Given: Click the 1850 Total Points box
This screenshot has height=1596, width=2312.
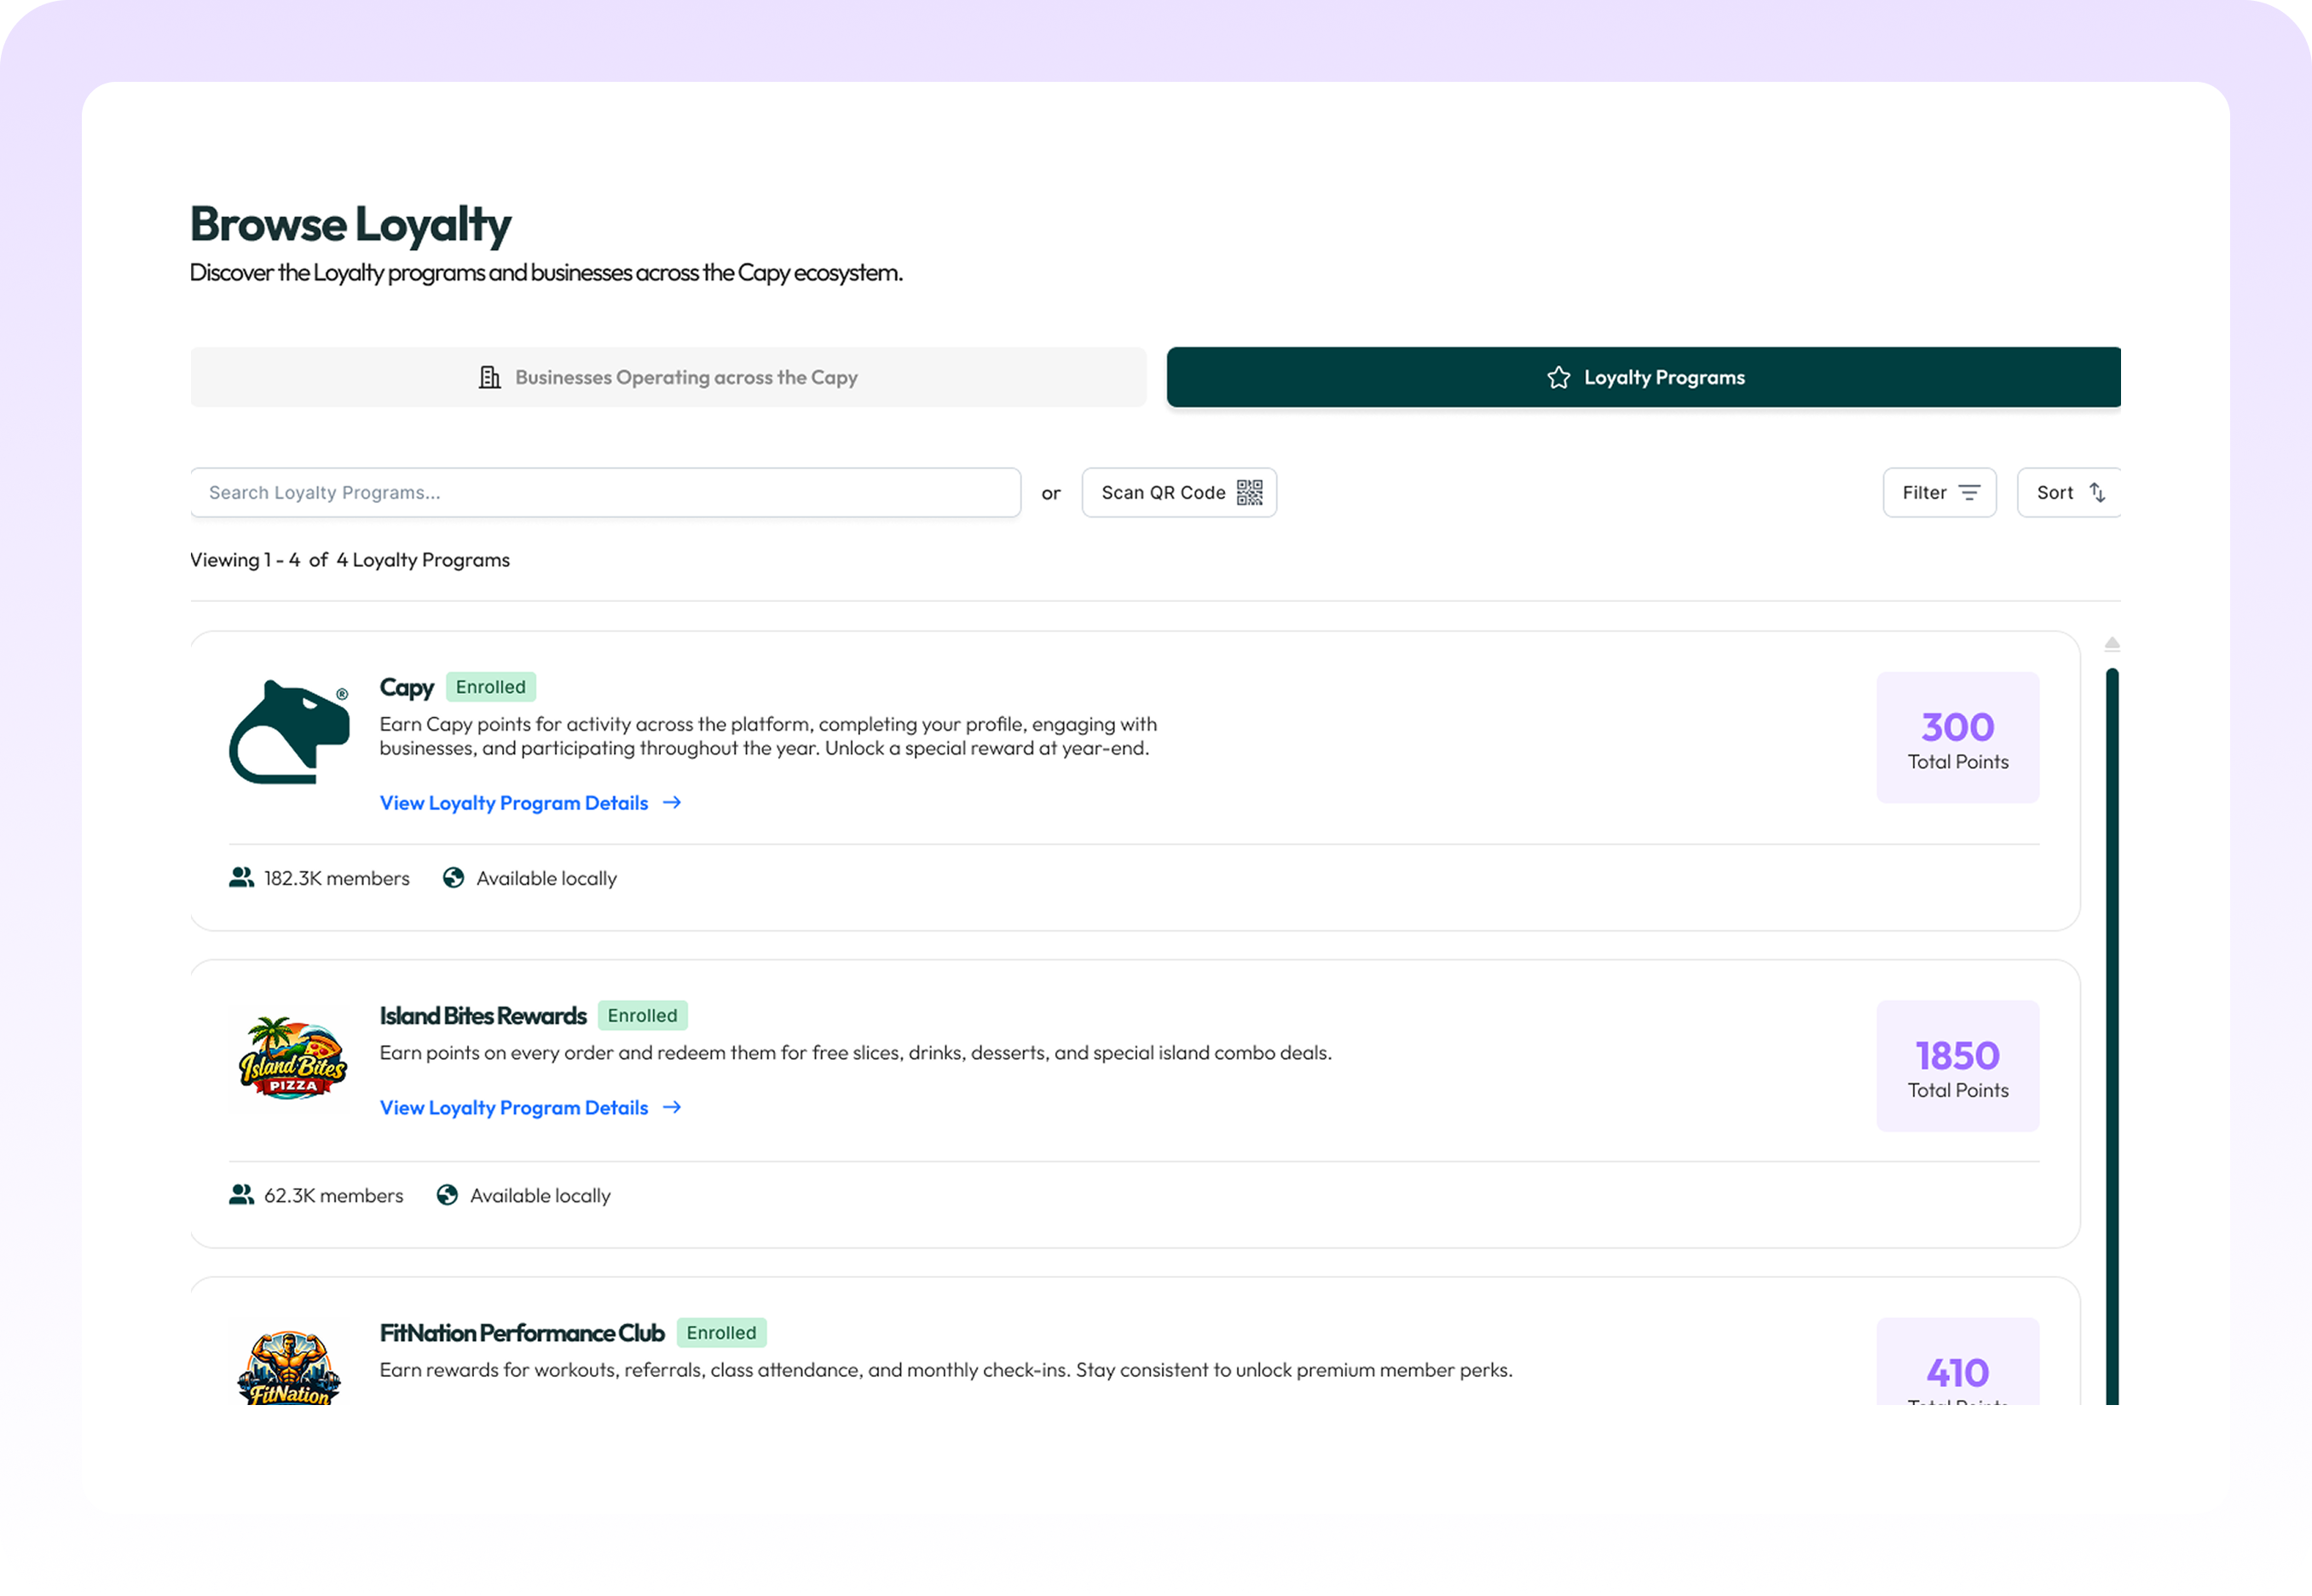Looking at the screenshot, I should point(1957,1066).
